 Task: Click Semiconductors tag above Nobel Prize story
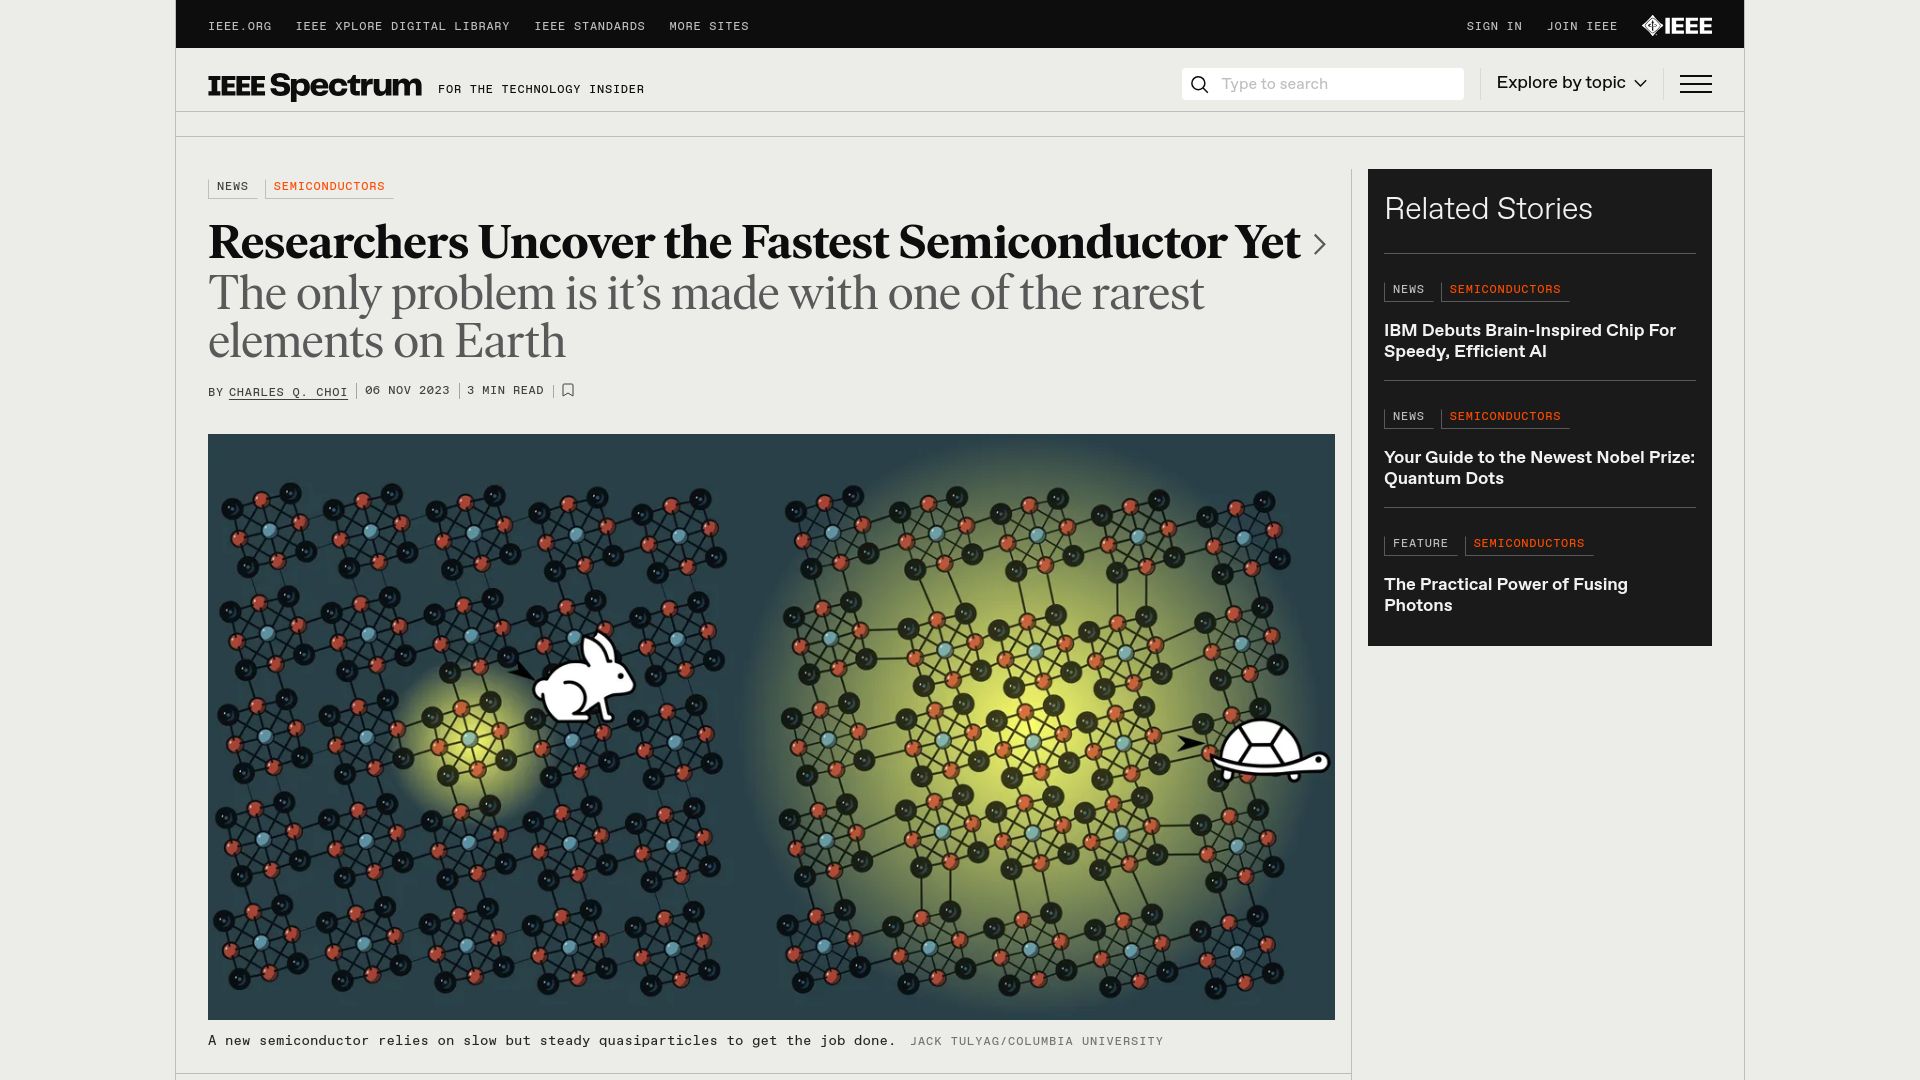point(1505,417)
